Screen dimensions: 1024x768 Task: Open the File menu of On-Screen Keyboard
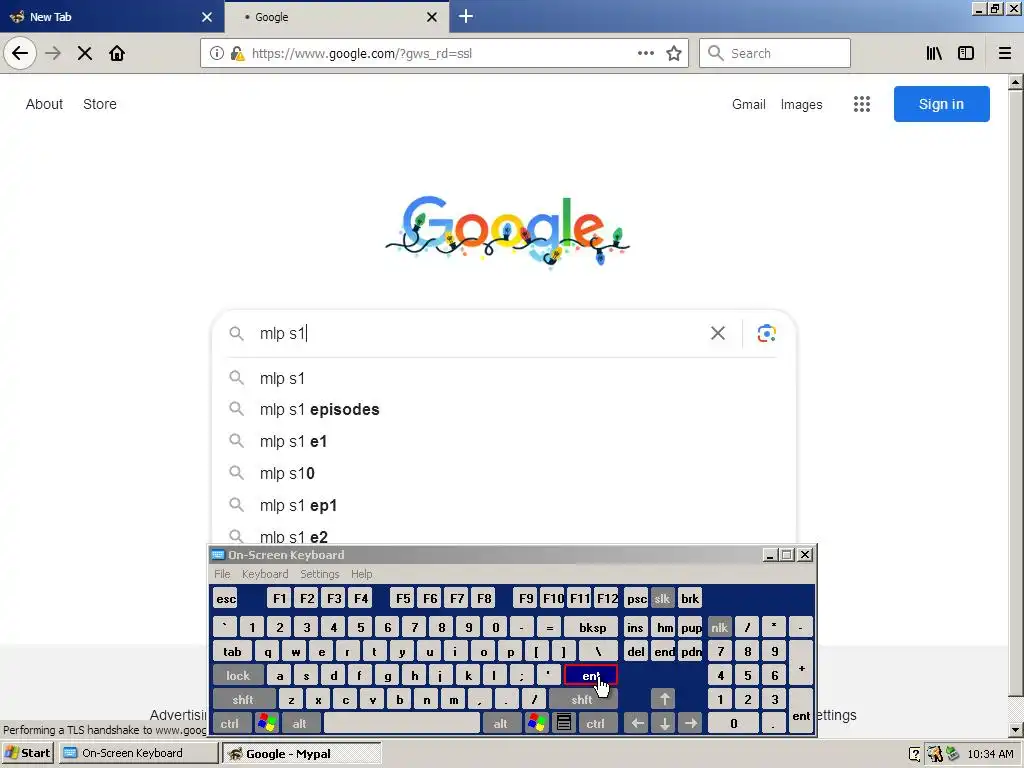tap(222, 574)
